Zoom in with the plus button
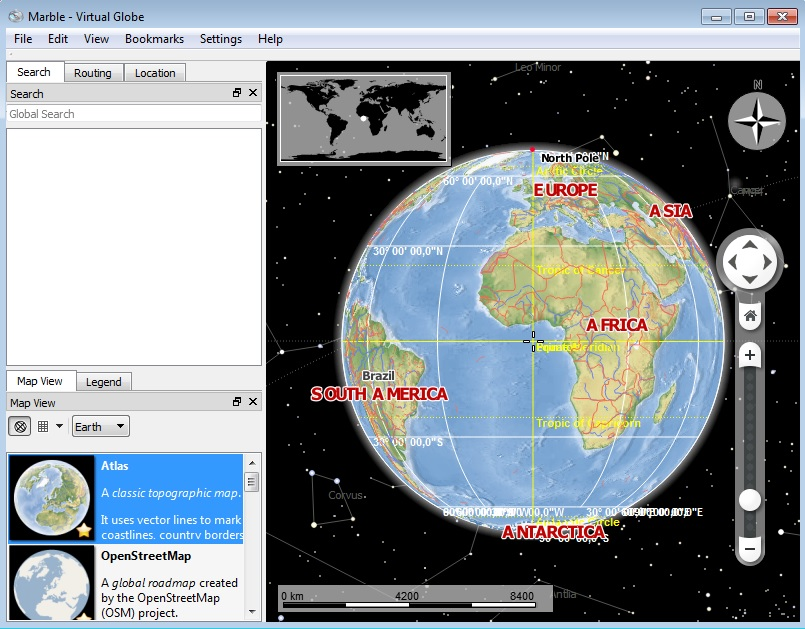The height and width of the screenshot is (629, 805). 750,355
